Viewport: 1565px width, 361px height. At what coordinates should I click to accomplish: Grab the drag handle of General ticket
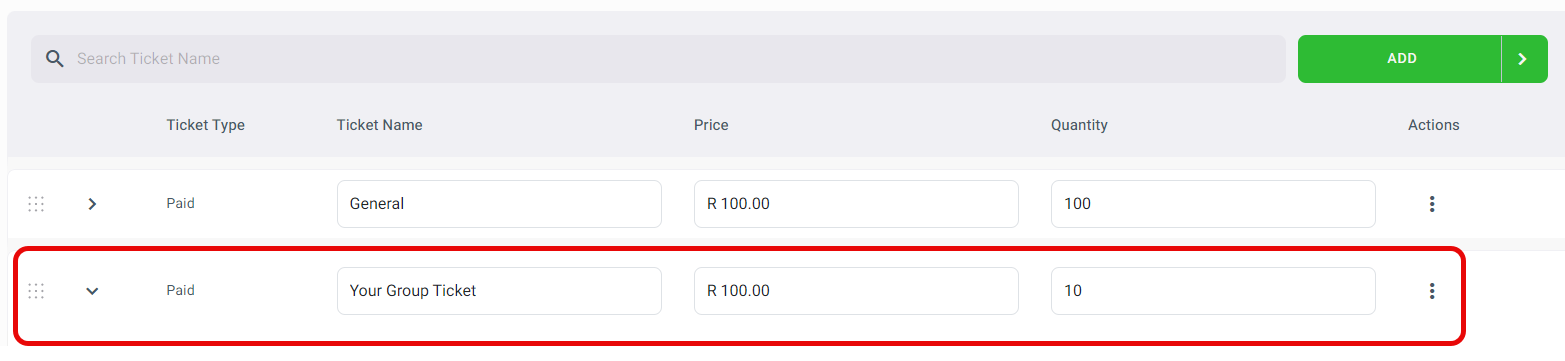click(36, 204)
